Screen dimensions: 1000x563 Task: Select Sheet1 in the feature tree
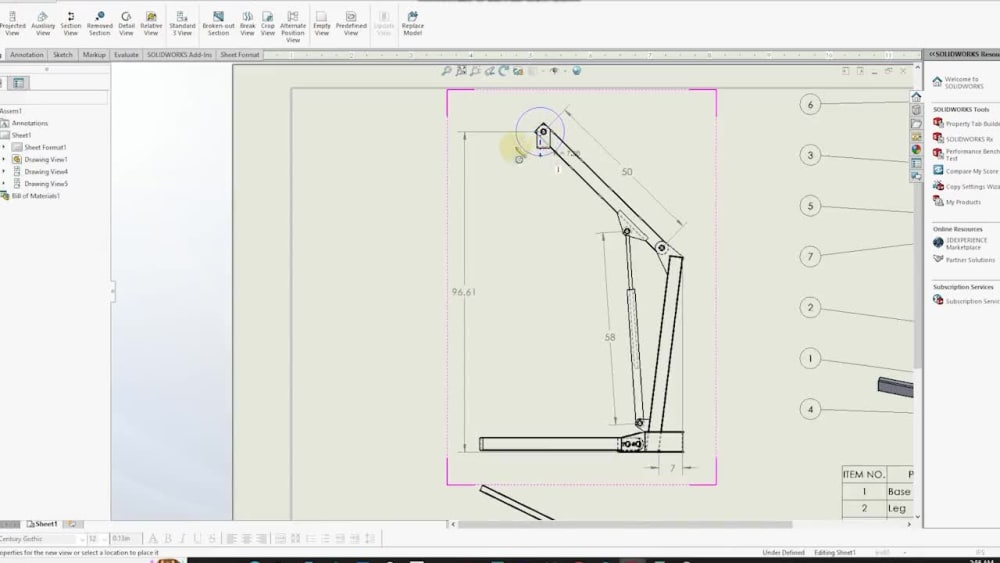[21, 135]
